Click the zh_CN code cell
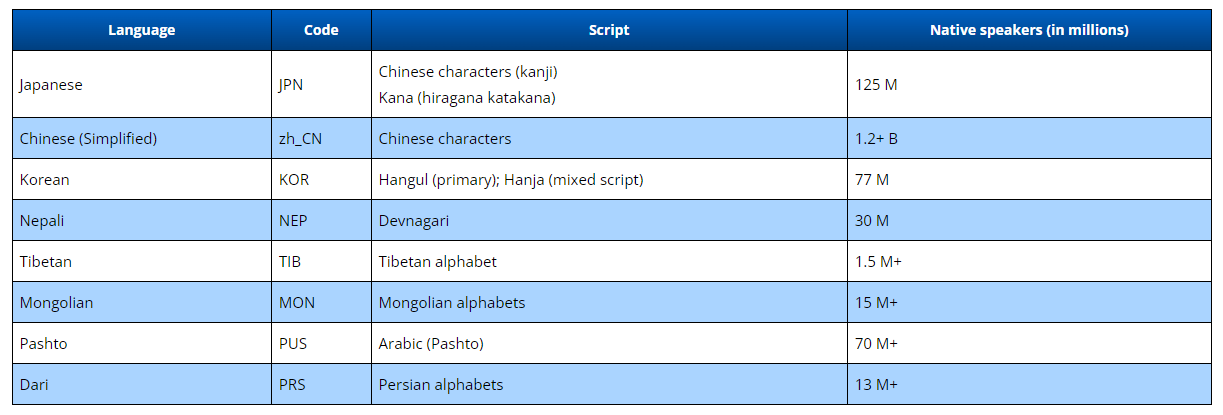The height and width of the screenshot is (415, 1223). point(300,139)
